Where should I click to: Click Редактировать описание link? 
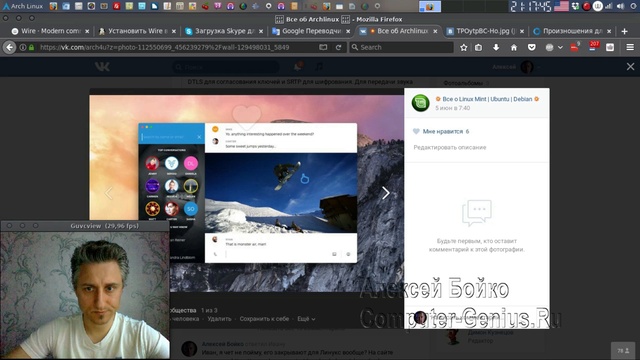[x=450, y=147]
